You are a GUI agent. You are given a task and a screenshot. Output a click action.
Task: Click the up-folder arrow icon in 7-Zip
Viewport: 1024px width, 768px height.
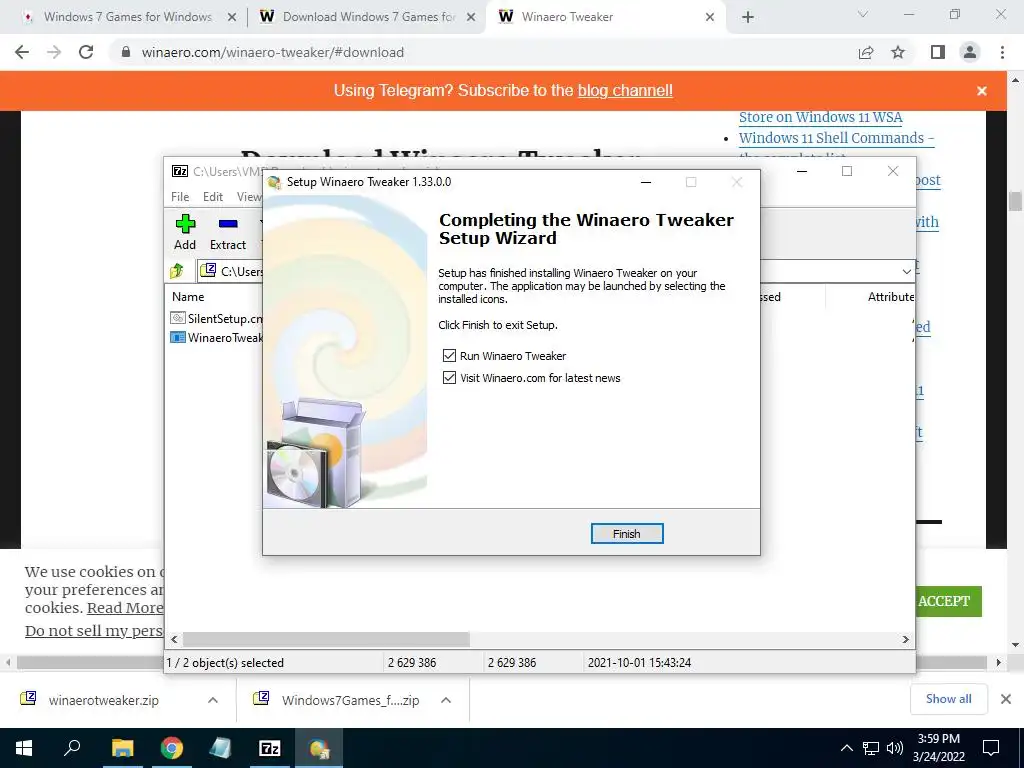point(176,271)
